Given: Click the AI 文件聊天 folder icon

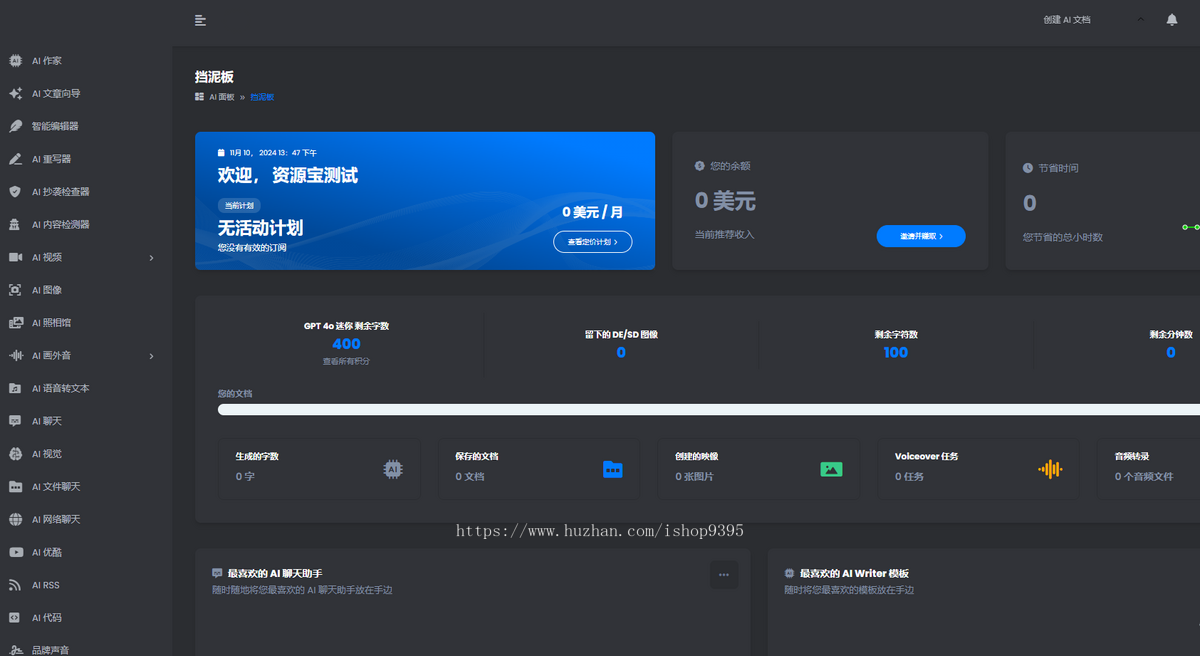Looking at the screenshot, I should coord(15,487).
